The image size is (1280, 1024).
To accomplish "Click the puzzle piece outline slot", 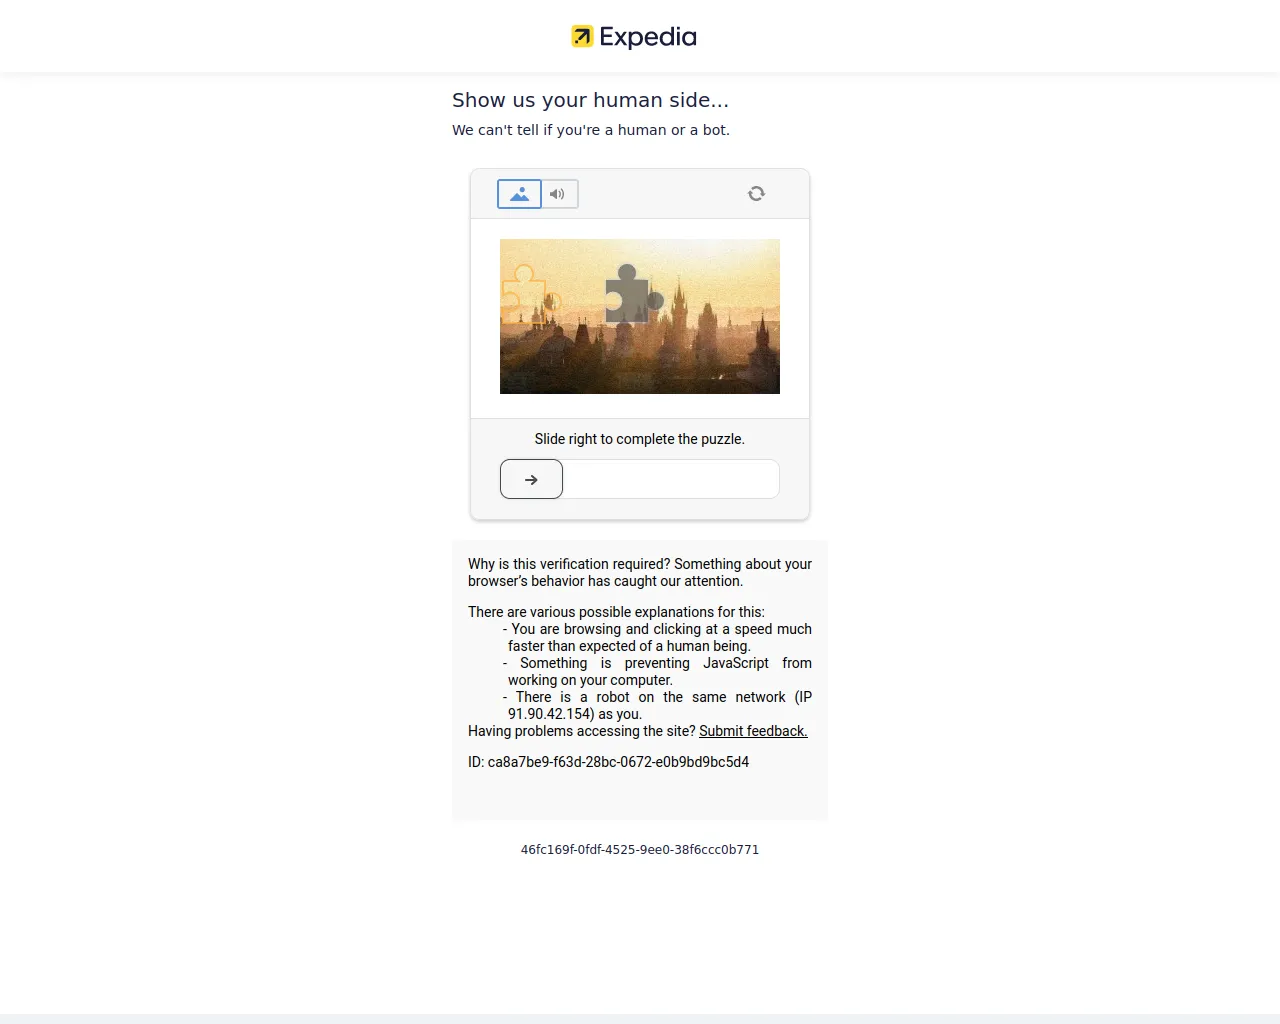I will point(529,294).
